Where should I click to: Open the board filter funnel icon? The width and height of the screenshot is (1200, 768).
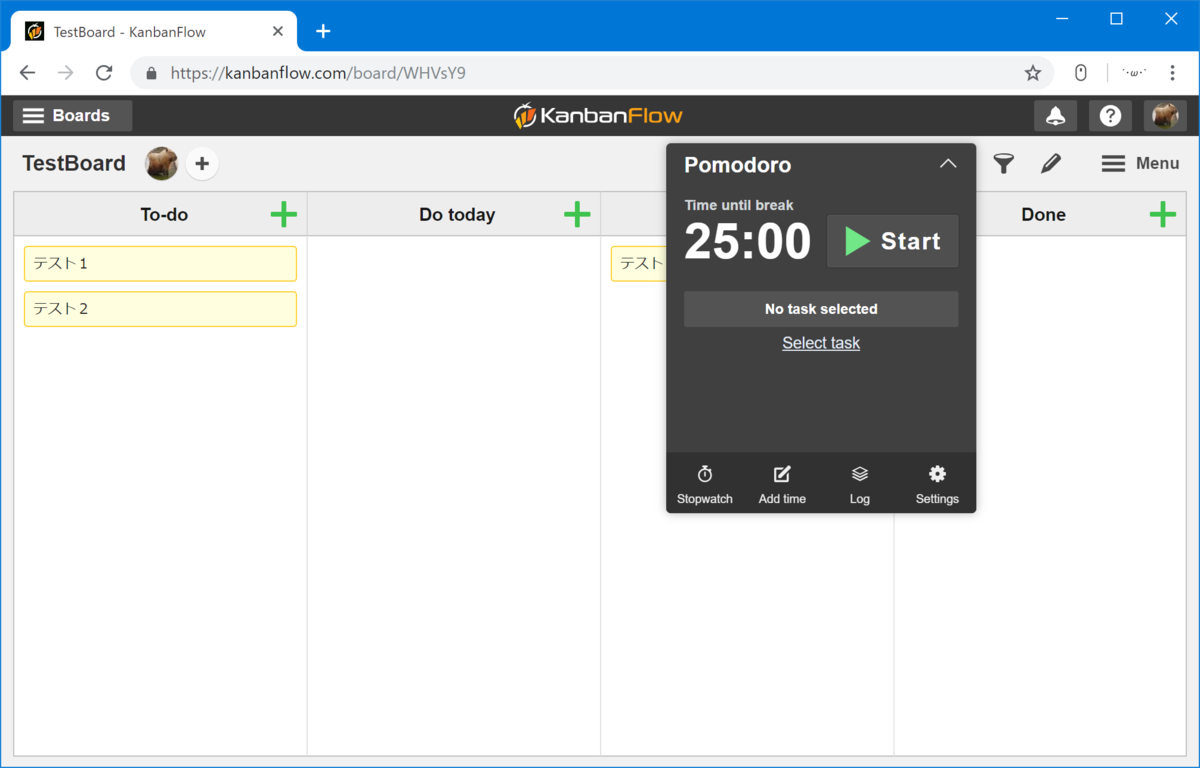click(1004, 163)
